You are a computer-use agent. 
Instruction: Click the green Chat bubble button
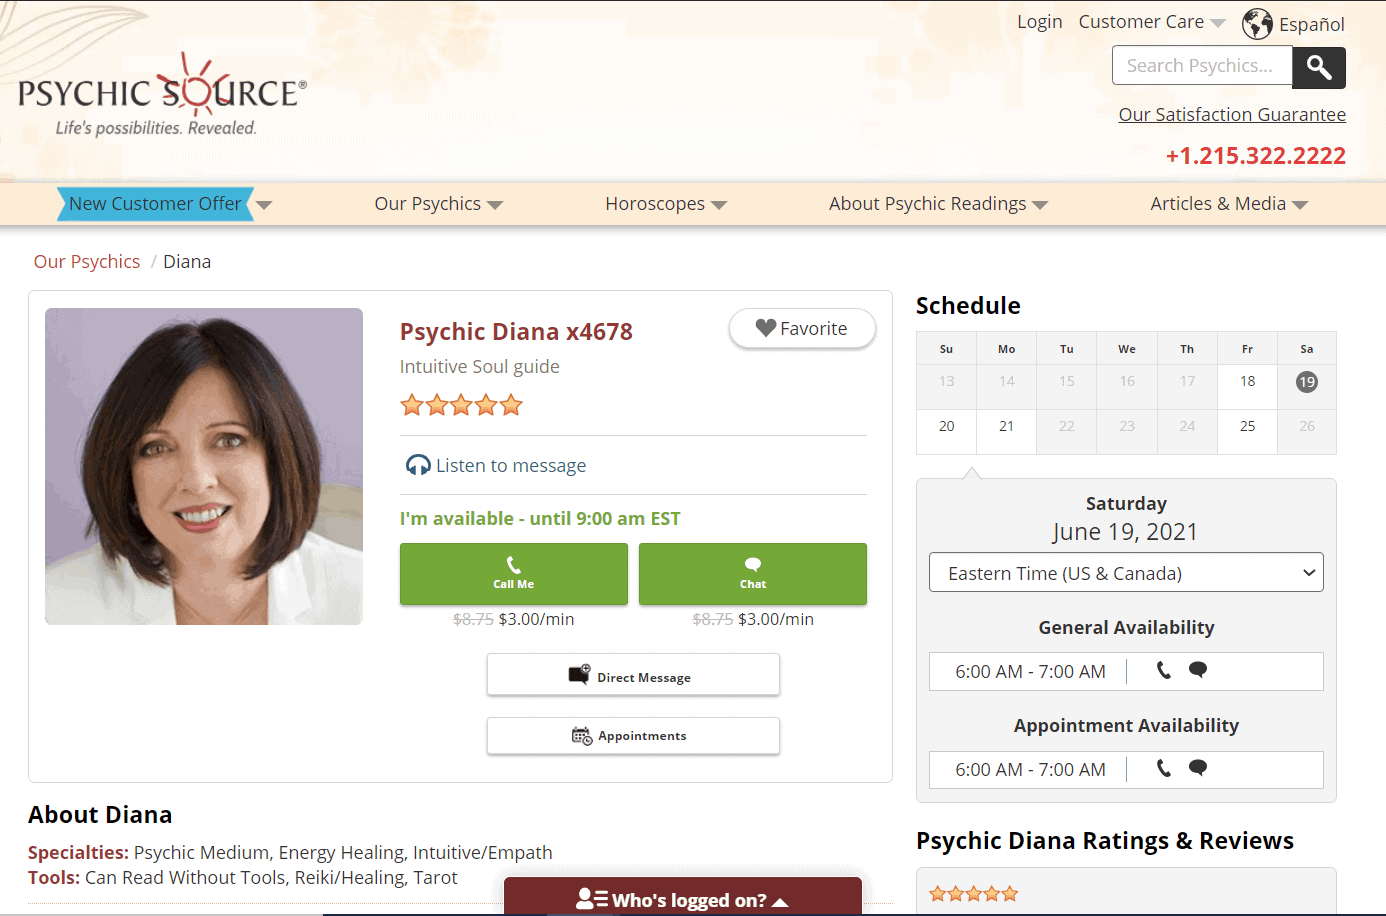pos(753,574)
